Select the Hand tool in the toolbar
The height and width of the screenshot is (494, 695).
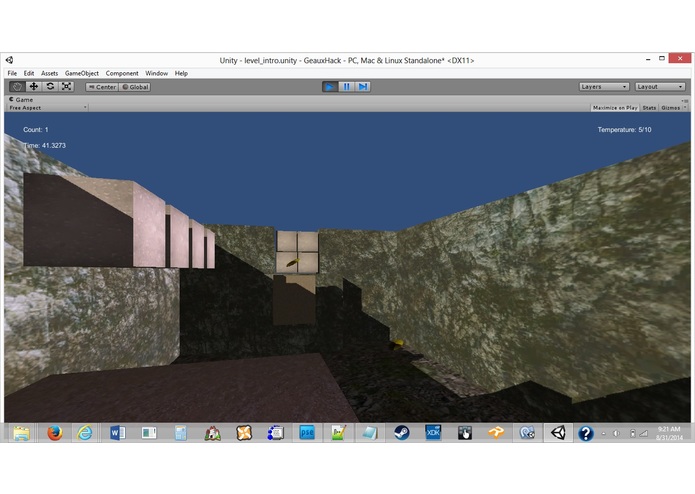point(17,86)
